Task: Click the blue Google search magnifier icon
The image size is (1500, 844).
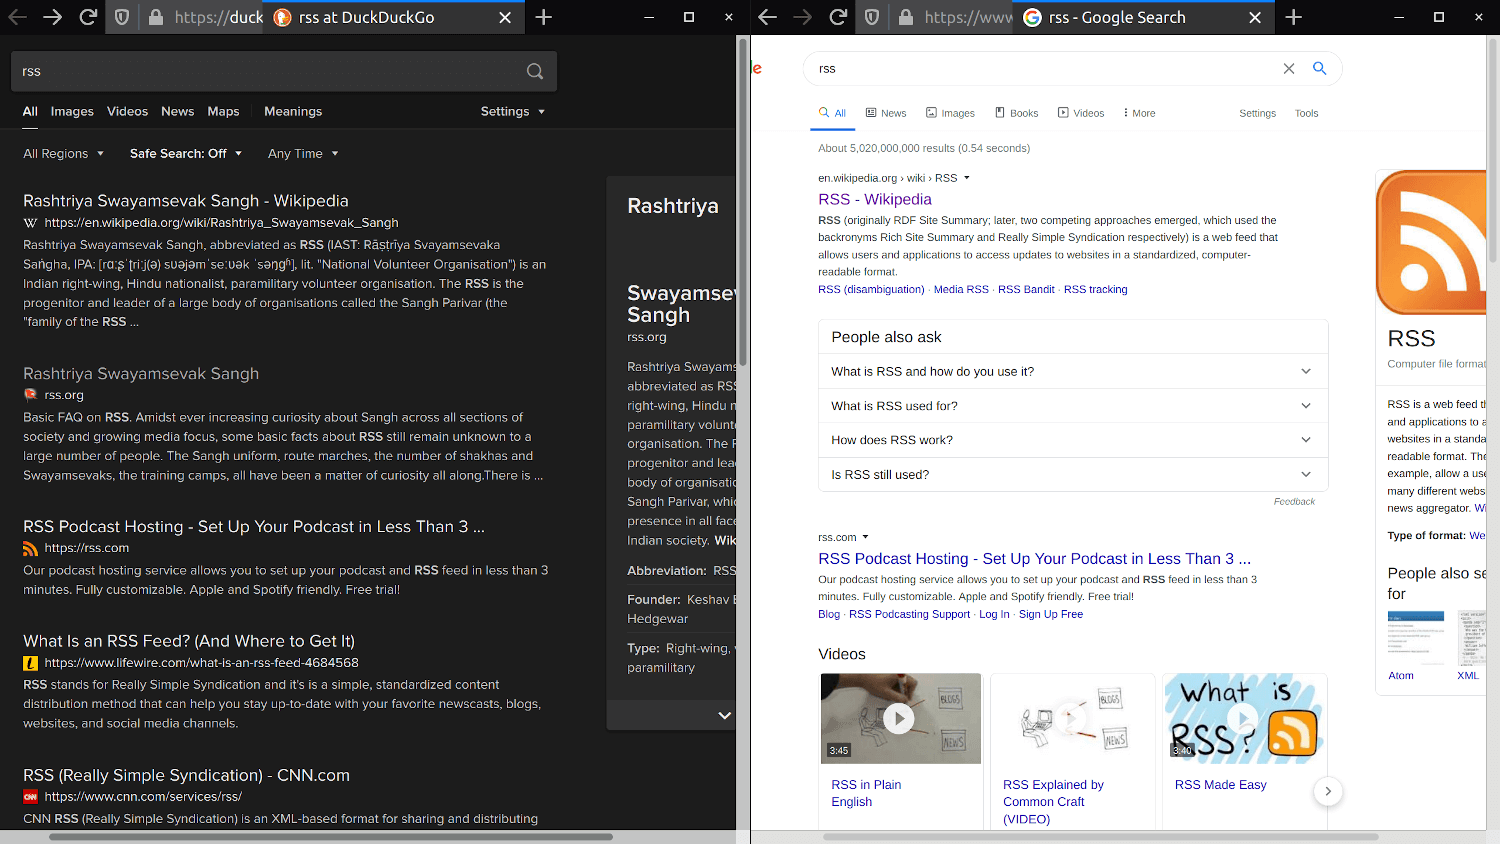Action: [x=1319, y=68]
